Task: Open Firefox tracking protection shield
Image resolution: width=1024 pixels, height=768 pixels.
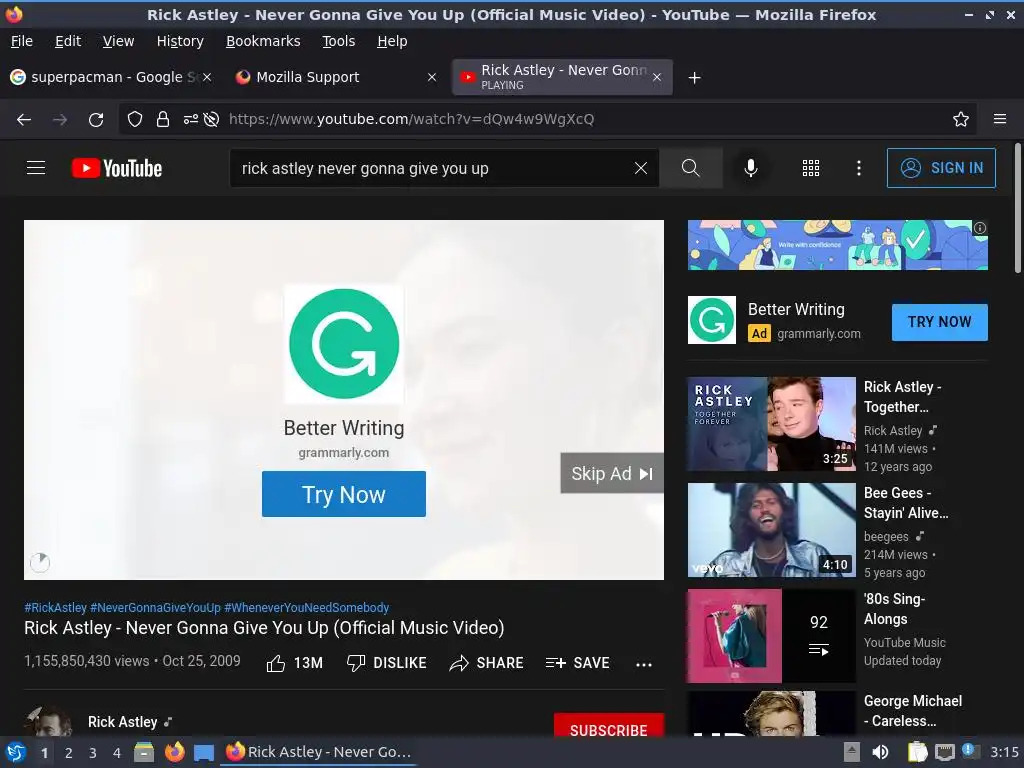Action: [x=135, y=120]
